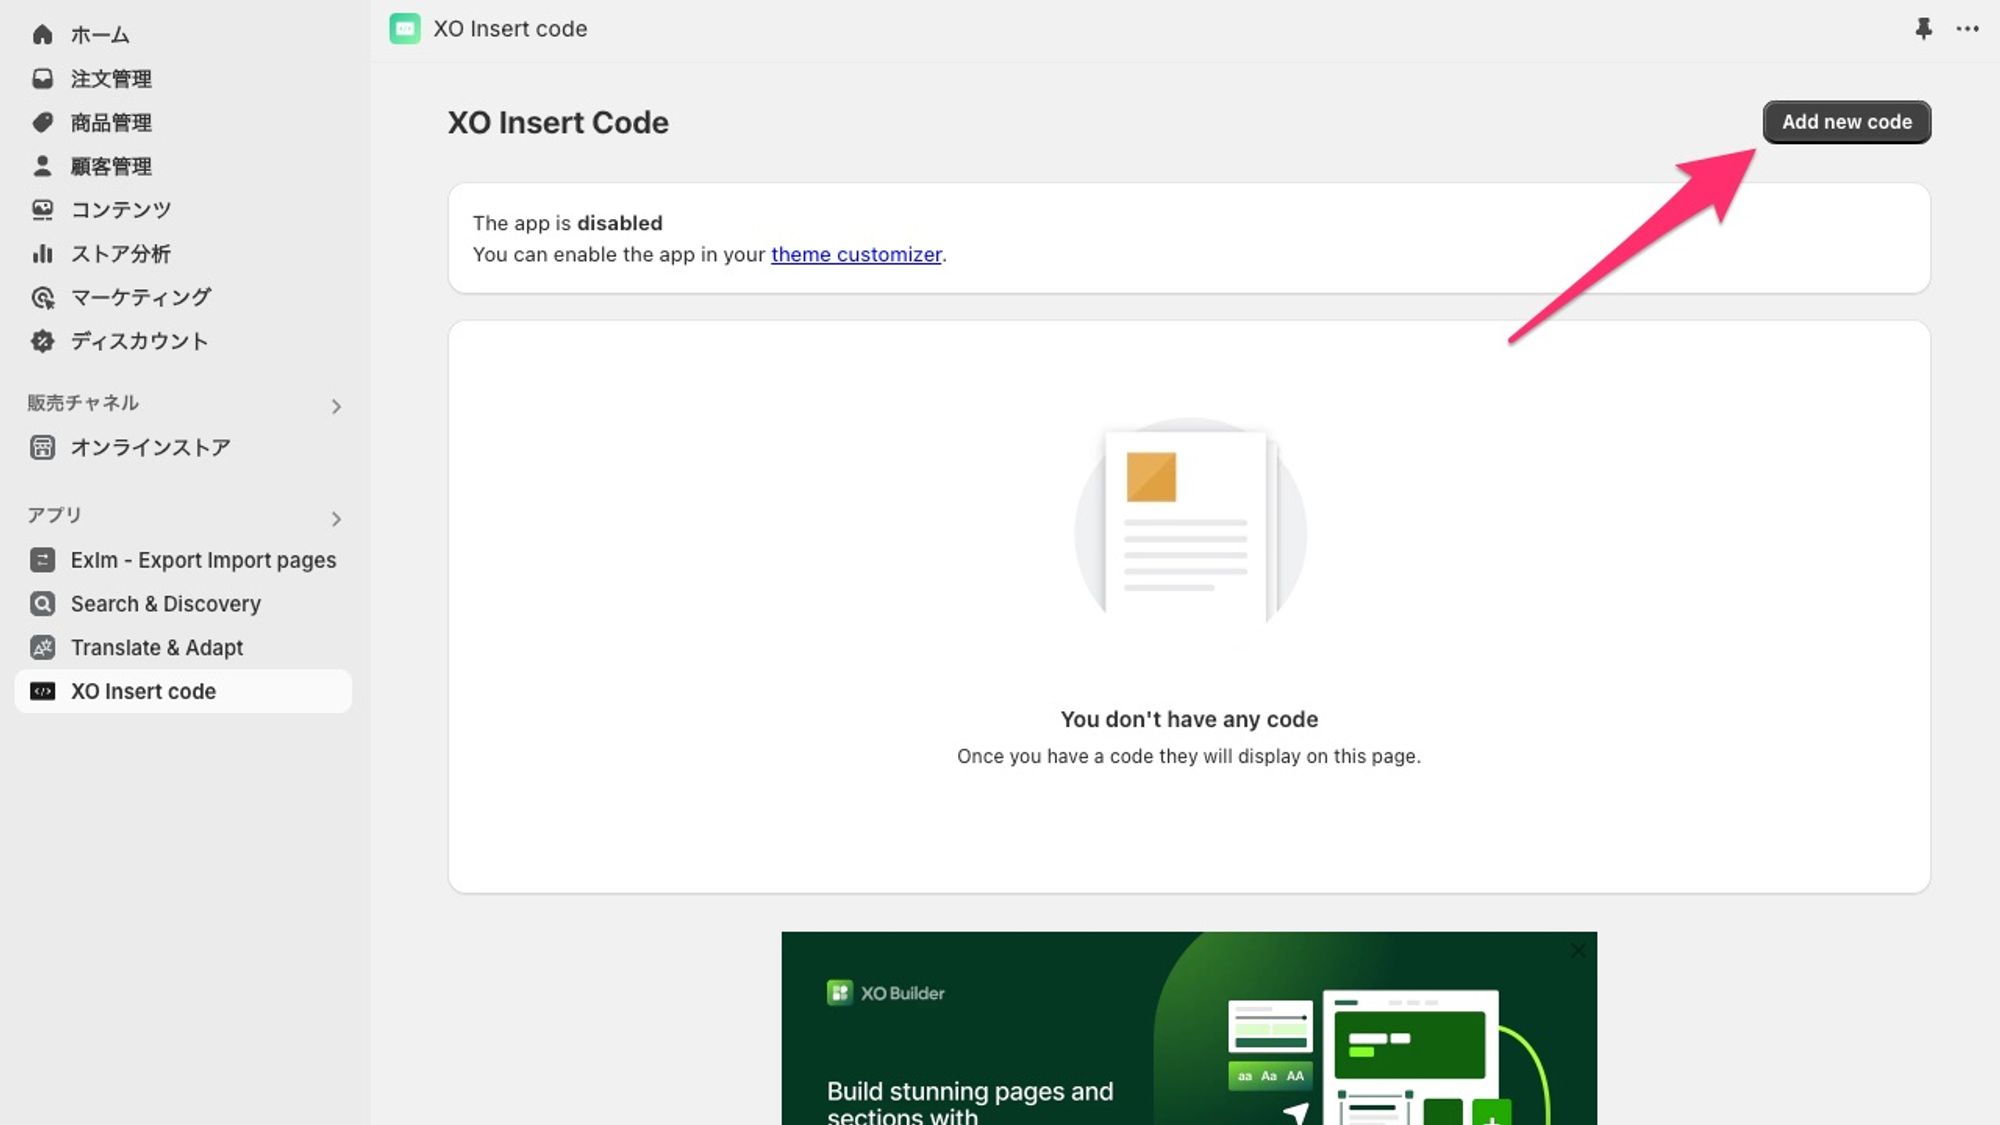The height and width of the screenshot is (1125, 2000).
Task: Open the three-dot more options menu
Action: coord(1967,29)
